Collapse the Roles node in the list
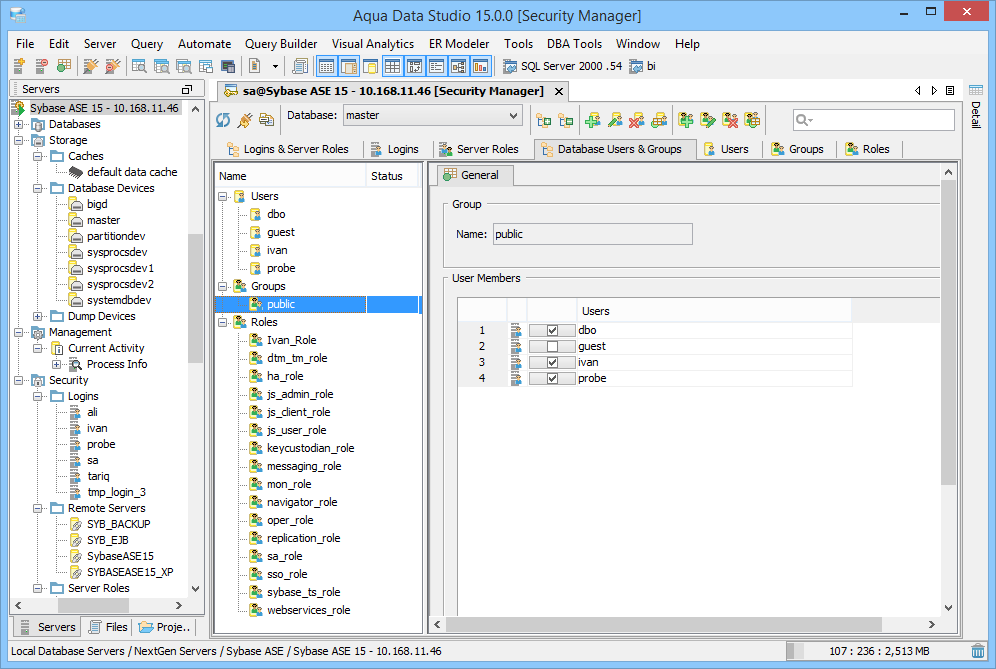 223,322
